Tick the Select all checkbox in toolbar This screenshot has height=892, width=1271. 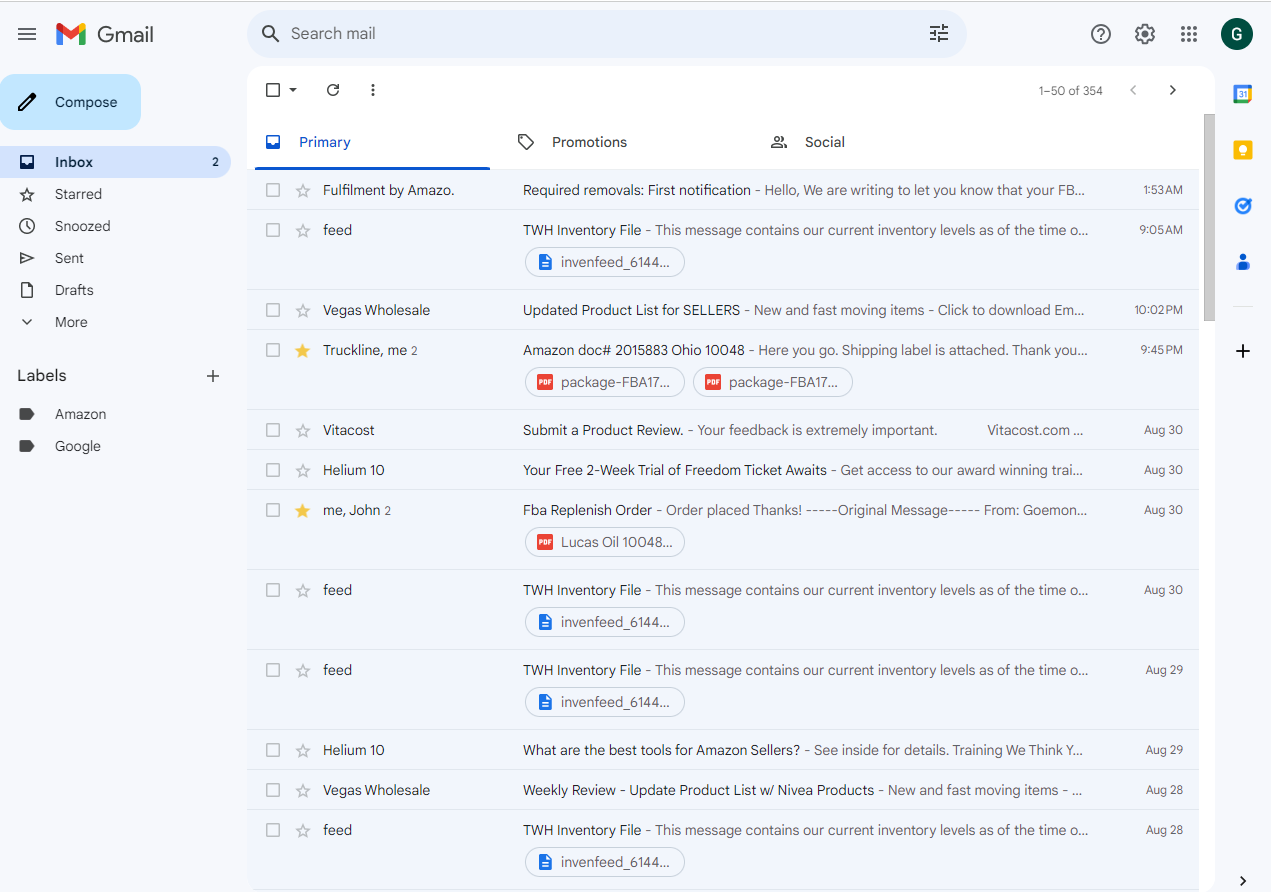[273, 90]
